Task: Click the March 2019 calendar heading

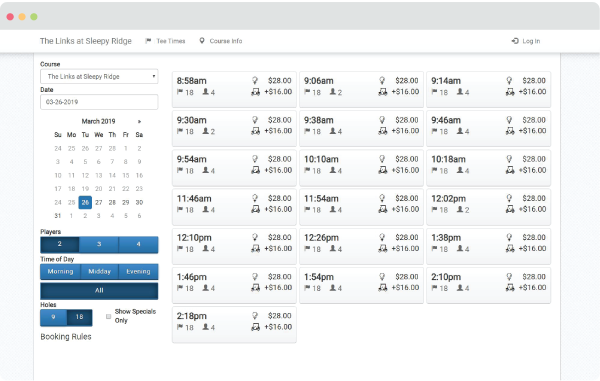Action: [x=98, y=121]
